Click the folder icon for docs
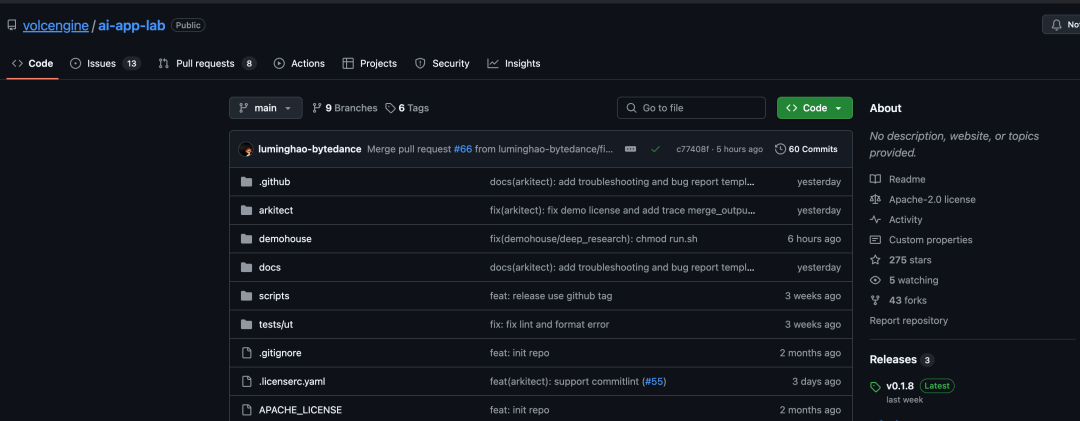The width and height of the screenshot is (1080, 421). (x=247, y=267)
